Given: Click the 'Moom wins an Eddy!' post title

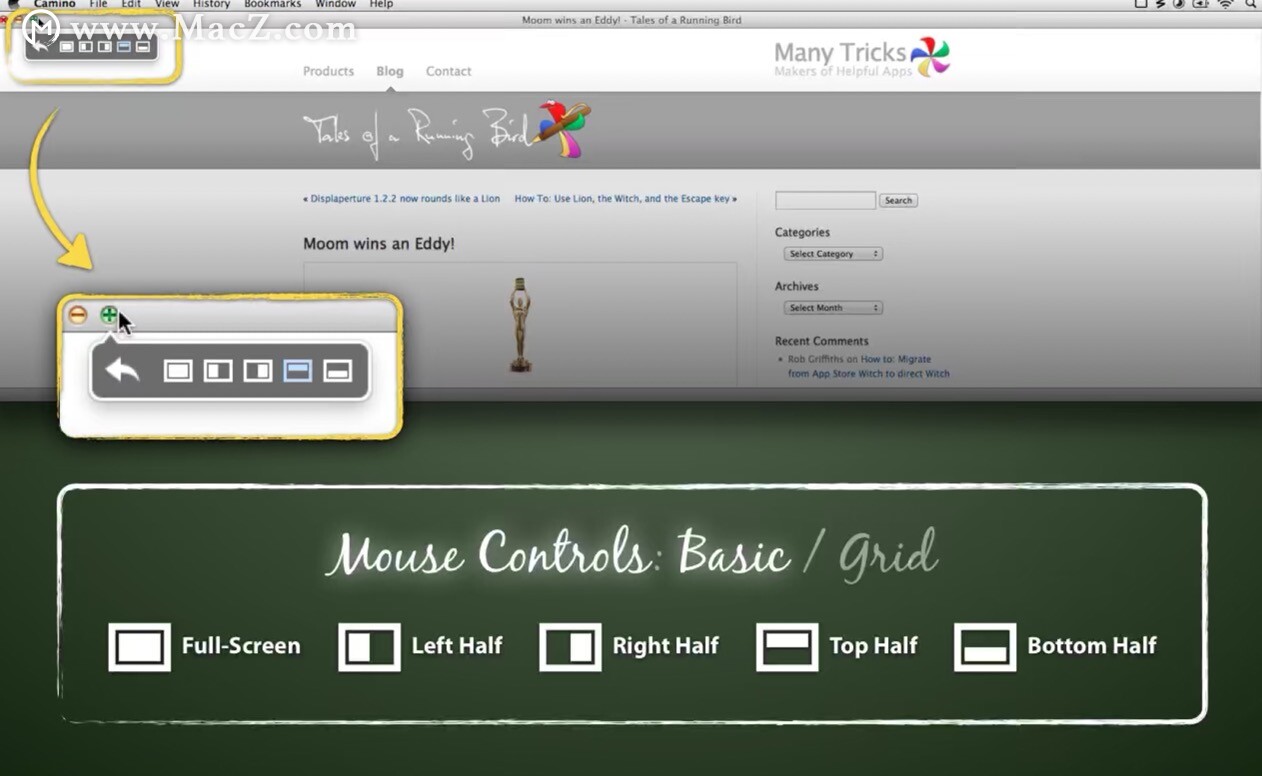Looking at the screenshot, I should click(379, 243).
